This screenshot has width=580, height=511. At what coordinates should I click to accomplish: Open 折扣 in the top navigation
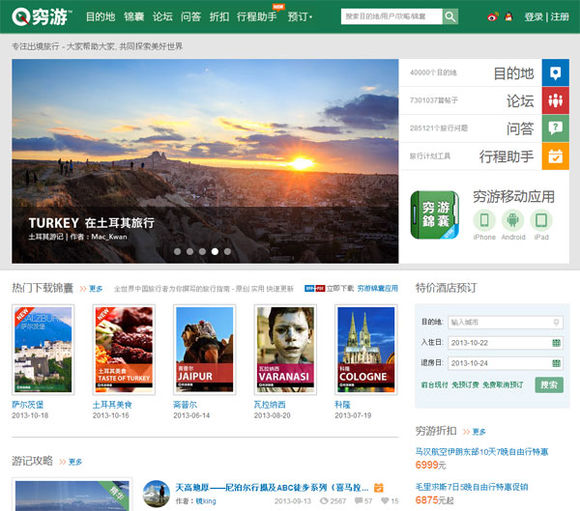pos(219,17)
